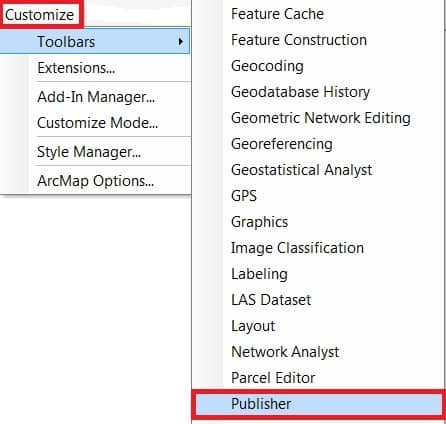Show the LAS Dataset toolbar

[x=319, y=300]
